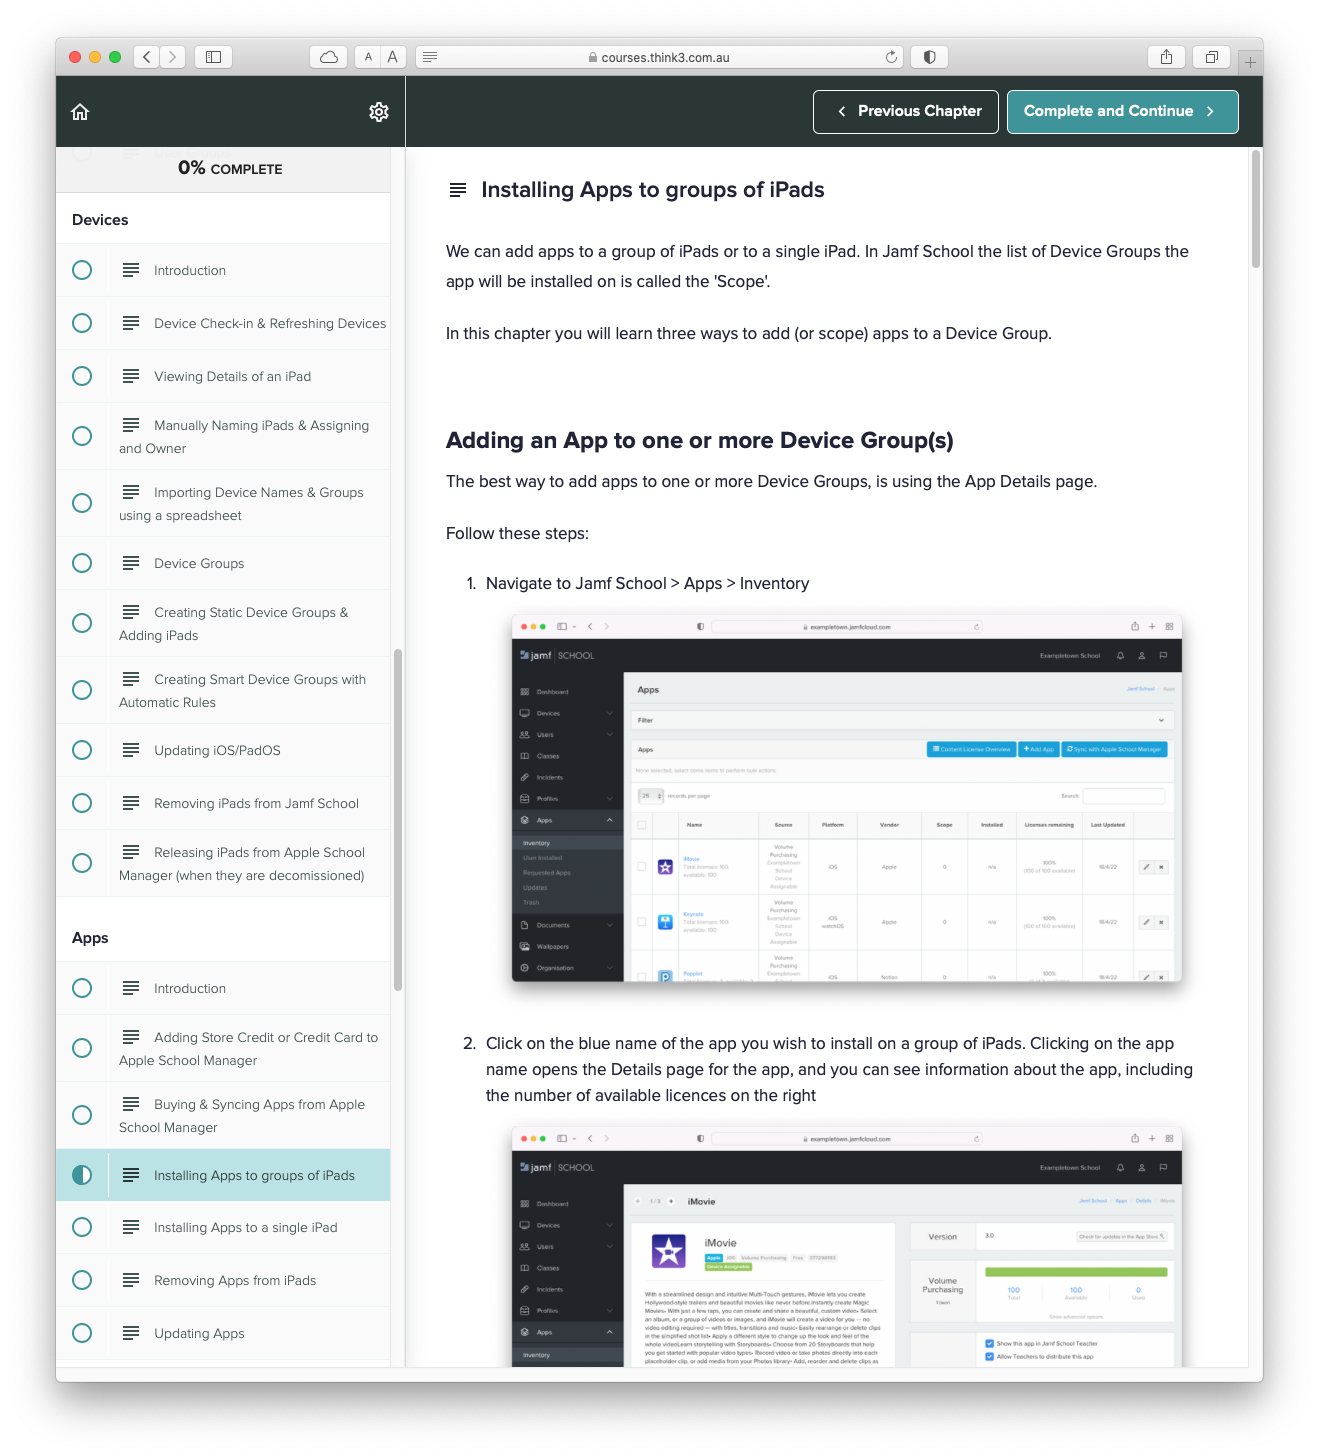Increase text size with large A button
Image resolution: width=1319 pixels, height=1456 pixels.
point(393,57)
